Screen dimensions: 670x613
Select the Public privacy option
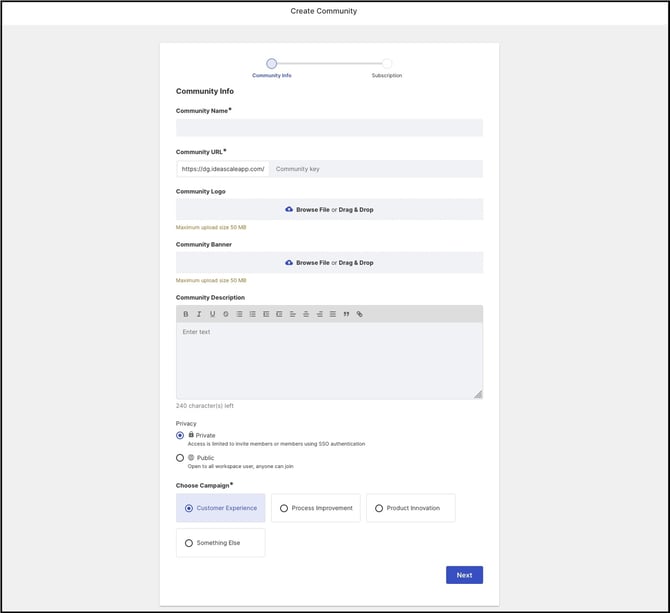click(x=180, y=458)
